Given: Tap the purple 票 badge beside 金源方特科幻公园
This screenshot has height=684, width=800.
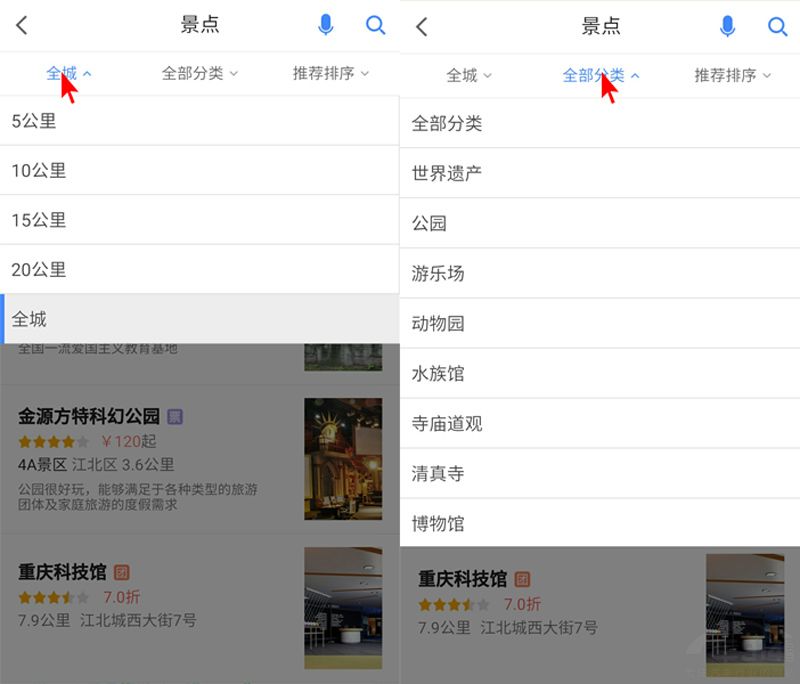Looking at the screenshot, I should coord(175,416).
